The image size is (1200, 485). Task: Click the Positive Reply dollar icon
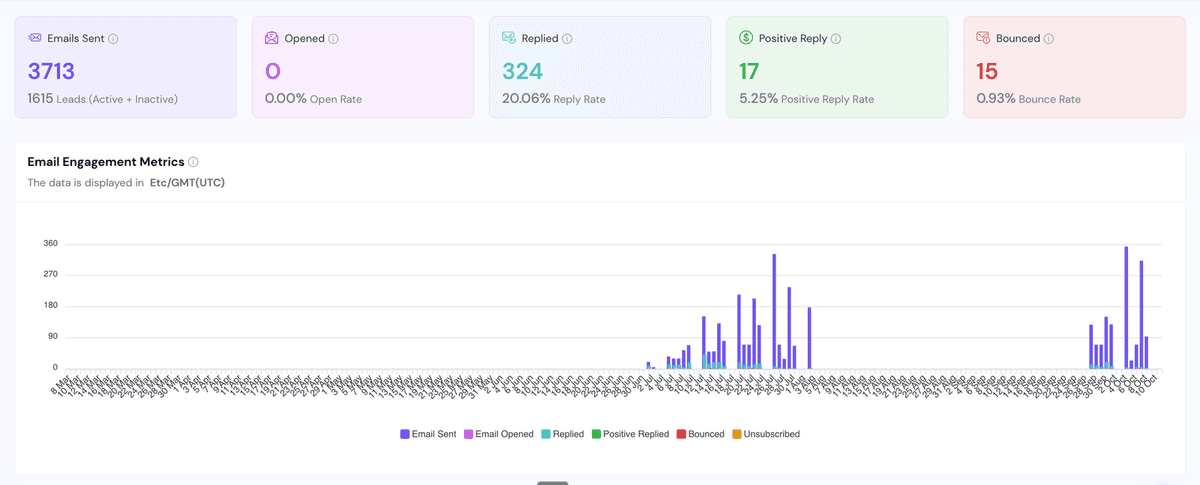(x=746, y=38)
